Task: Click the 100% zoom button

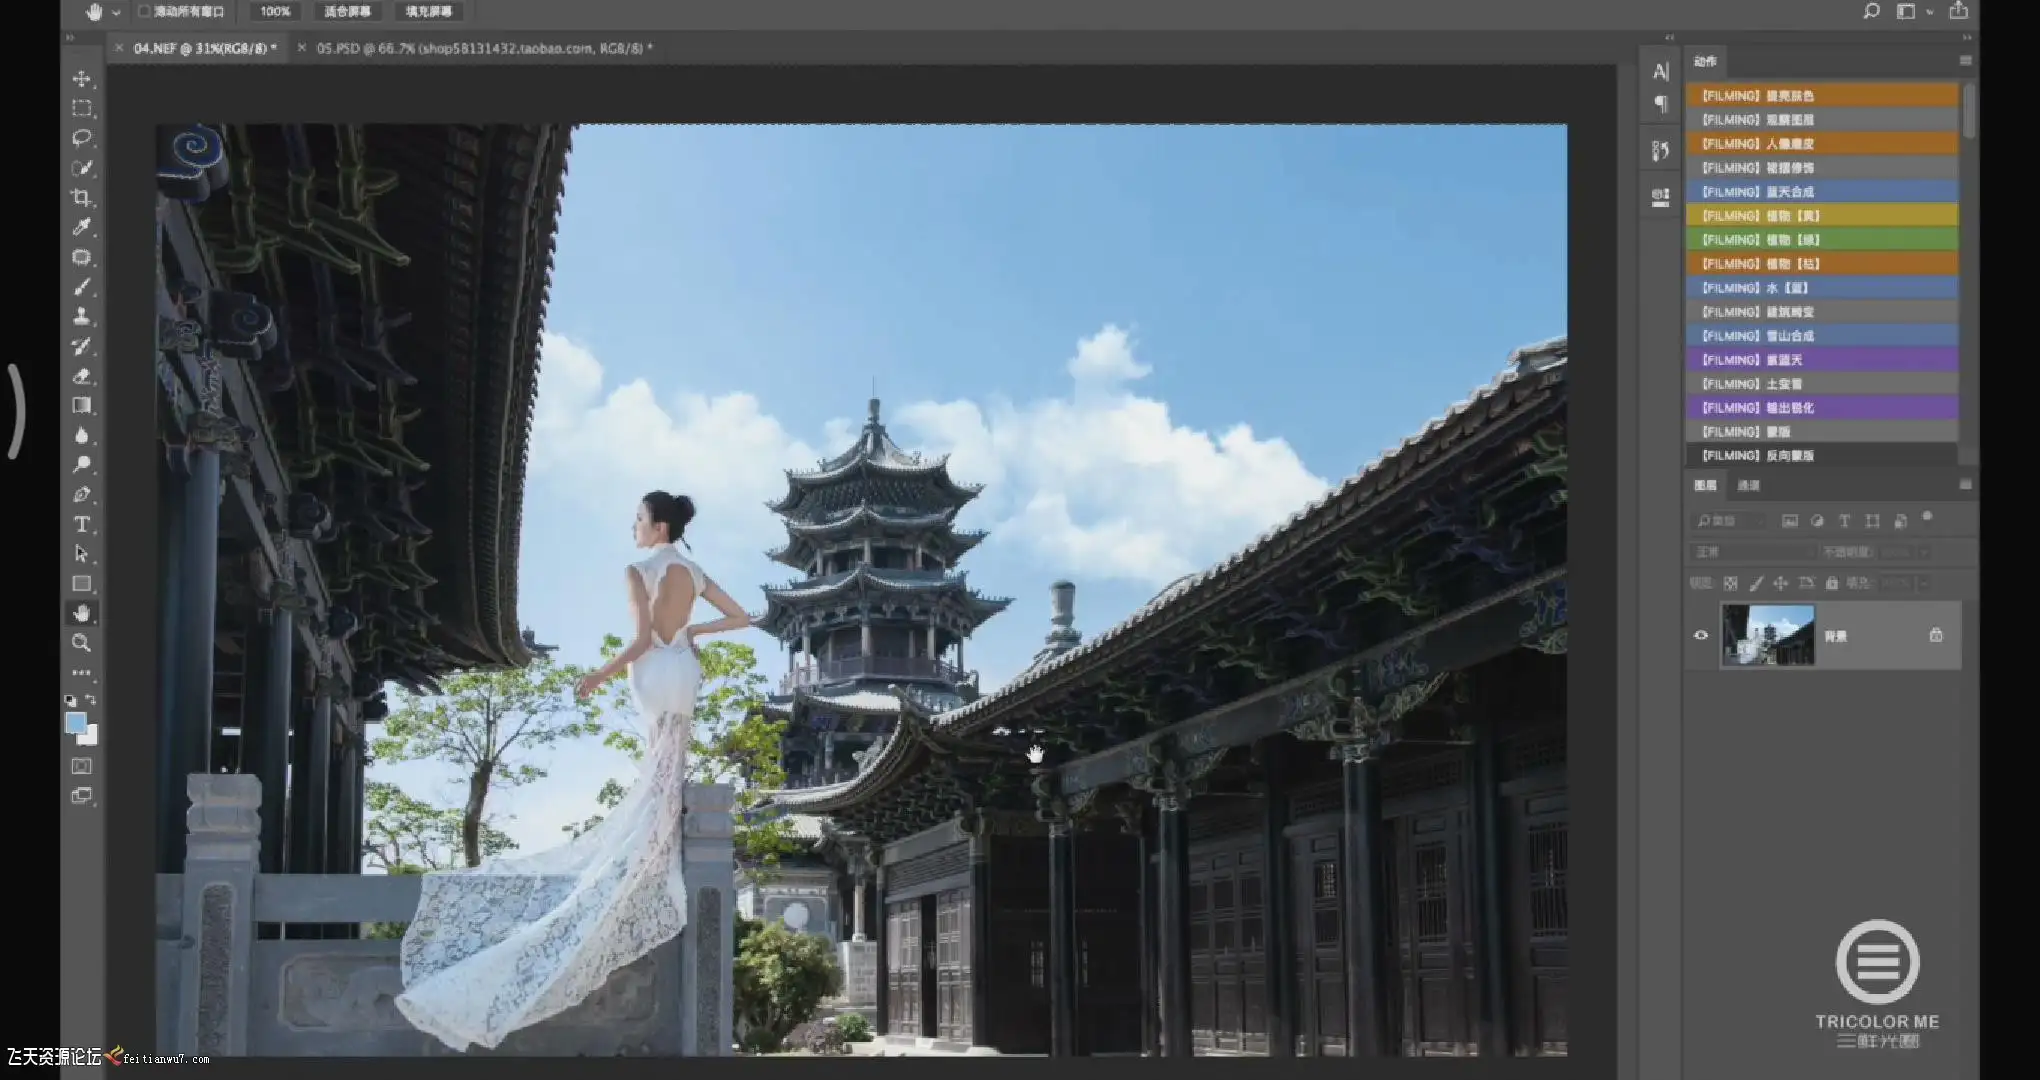Action: [275, 11]
